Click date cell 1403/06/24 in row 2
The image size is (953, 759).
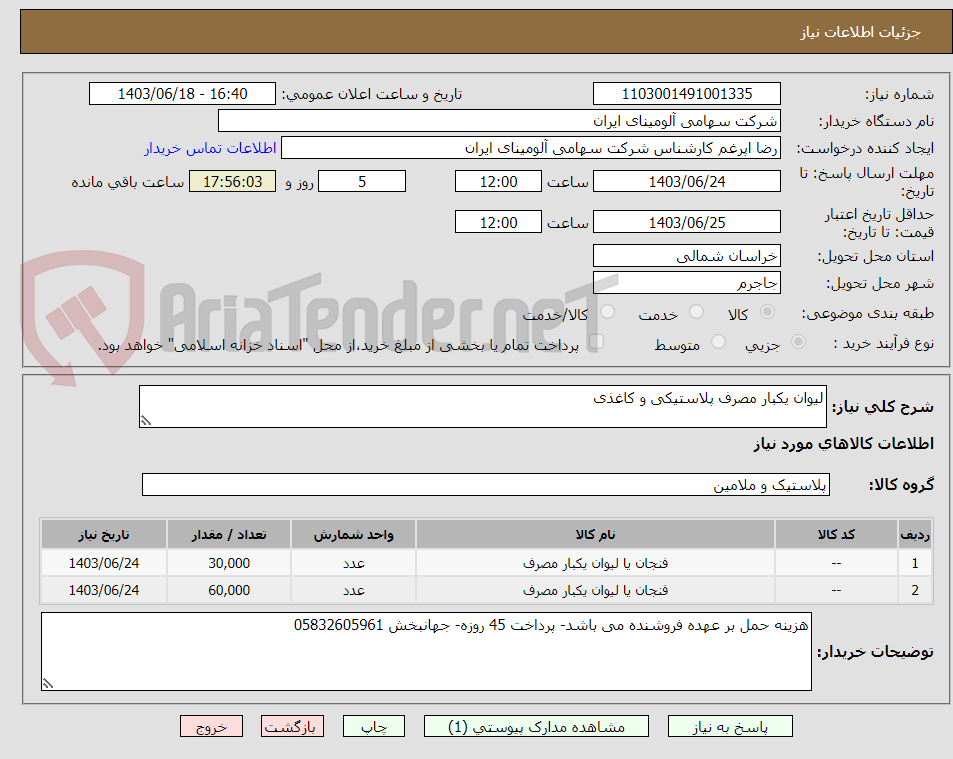104,590
